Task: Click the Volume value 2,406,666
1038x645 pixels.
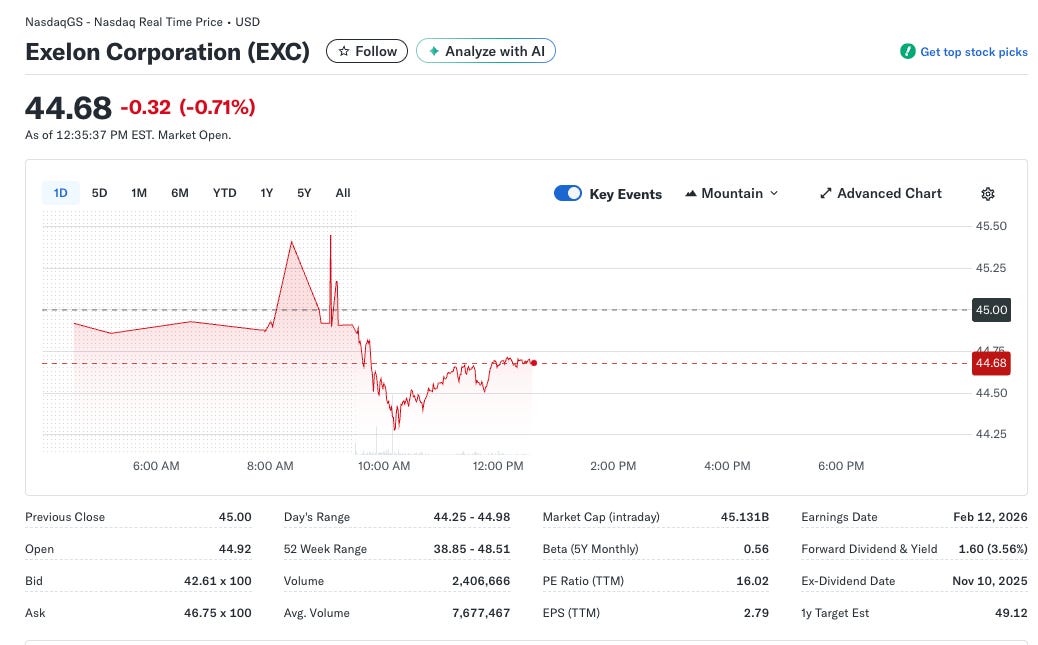Action: tap(481, 581)
